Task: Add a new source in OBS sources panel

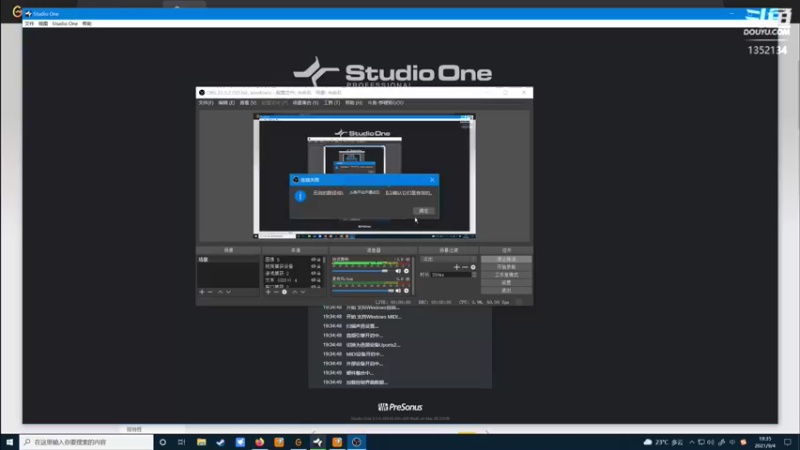Action: [x=268, y=292]
